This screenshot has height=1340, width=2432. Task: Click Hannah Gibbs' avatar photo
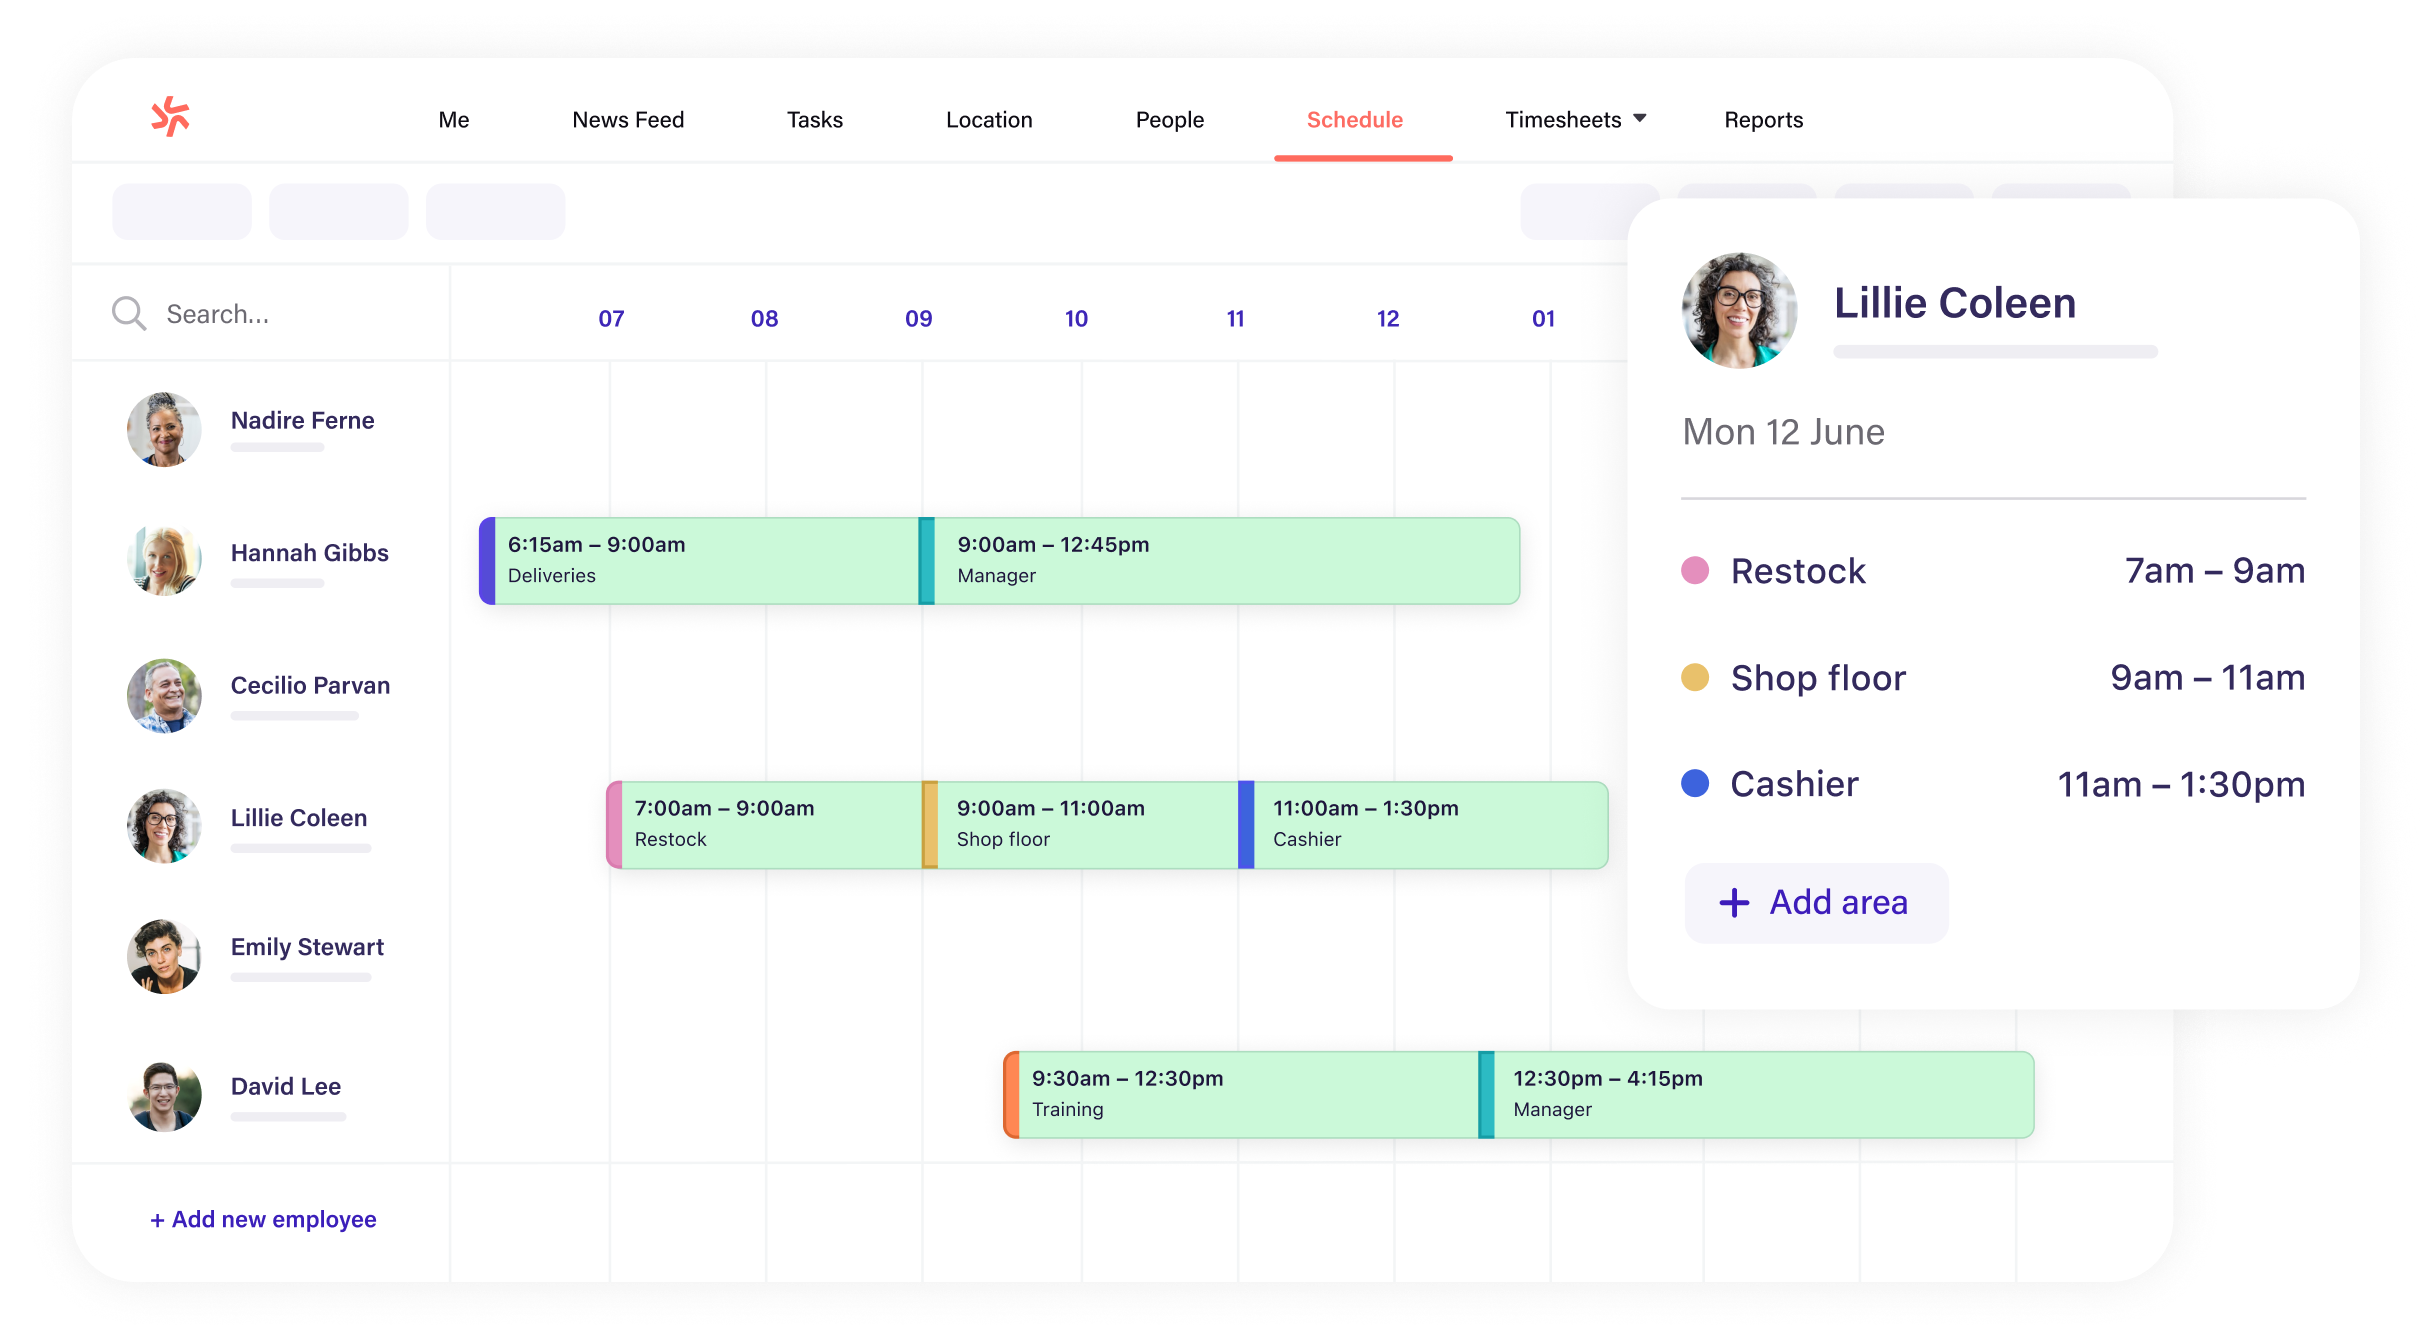pos(165,562)
